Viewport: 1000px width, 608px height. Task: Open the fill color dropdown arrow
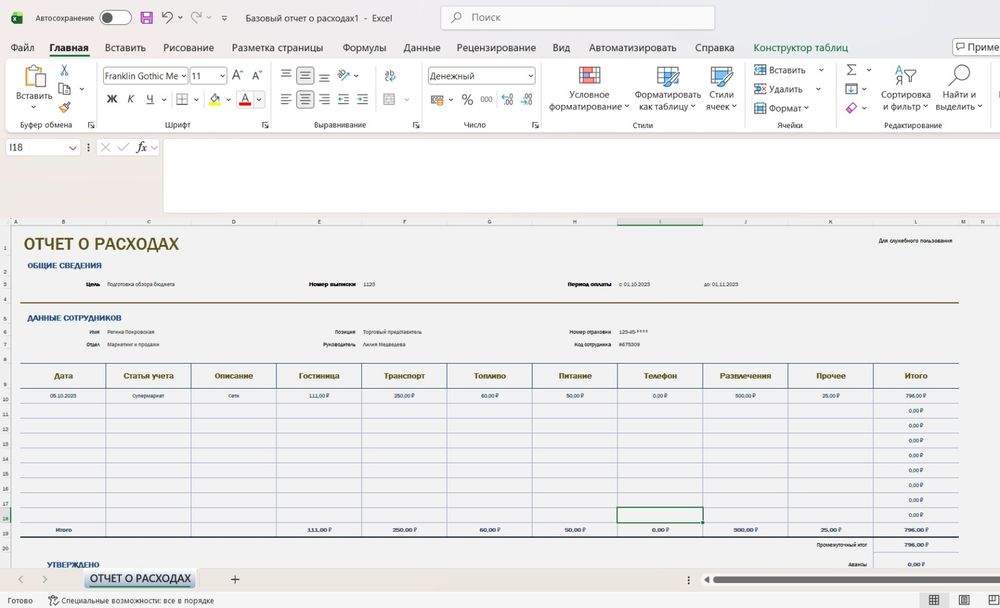point(228,100)
